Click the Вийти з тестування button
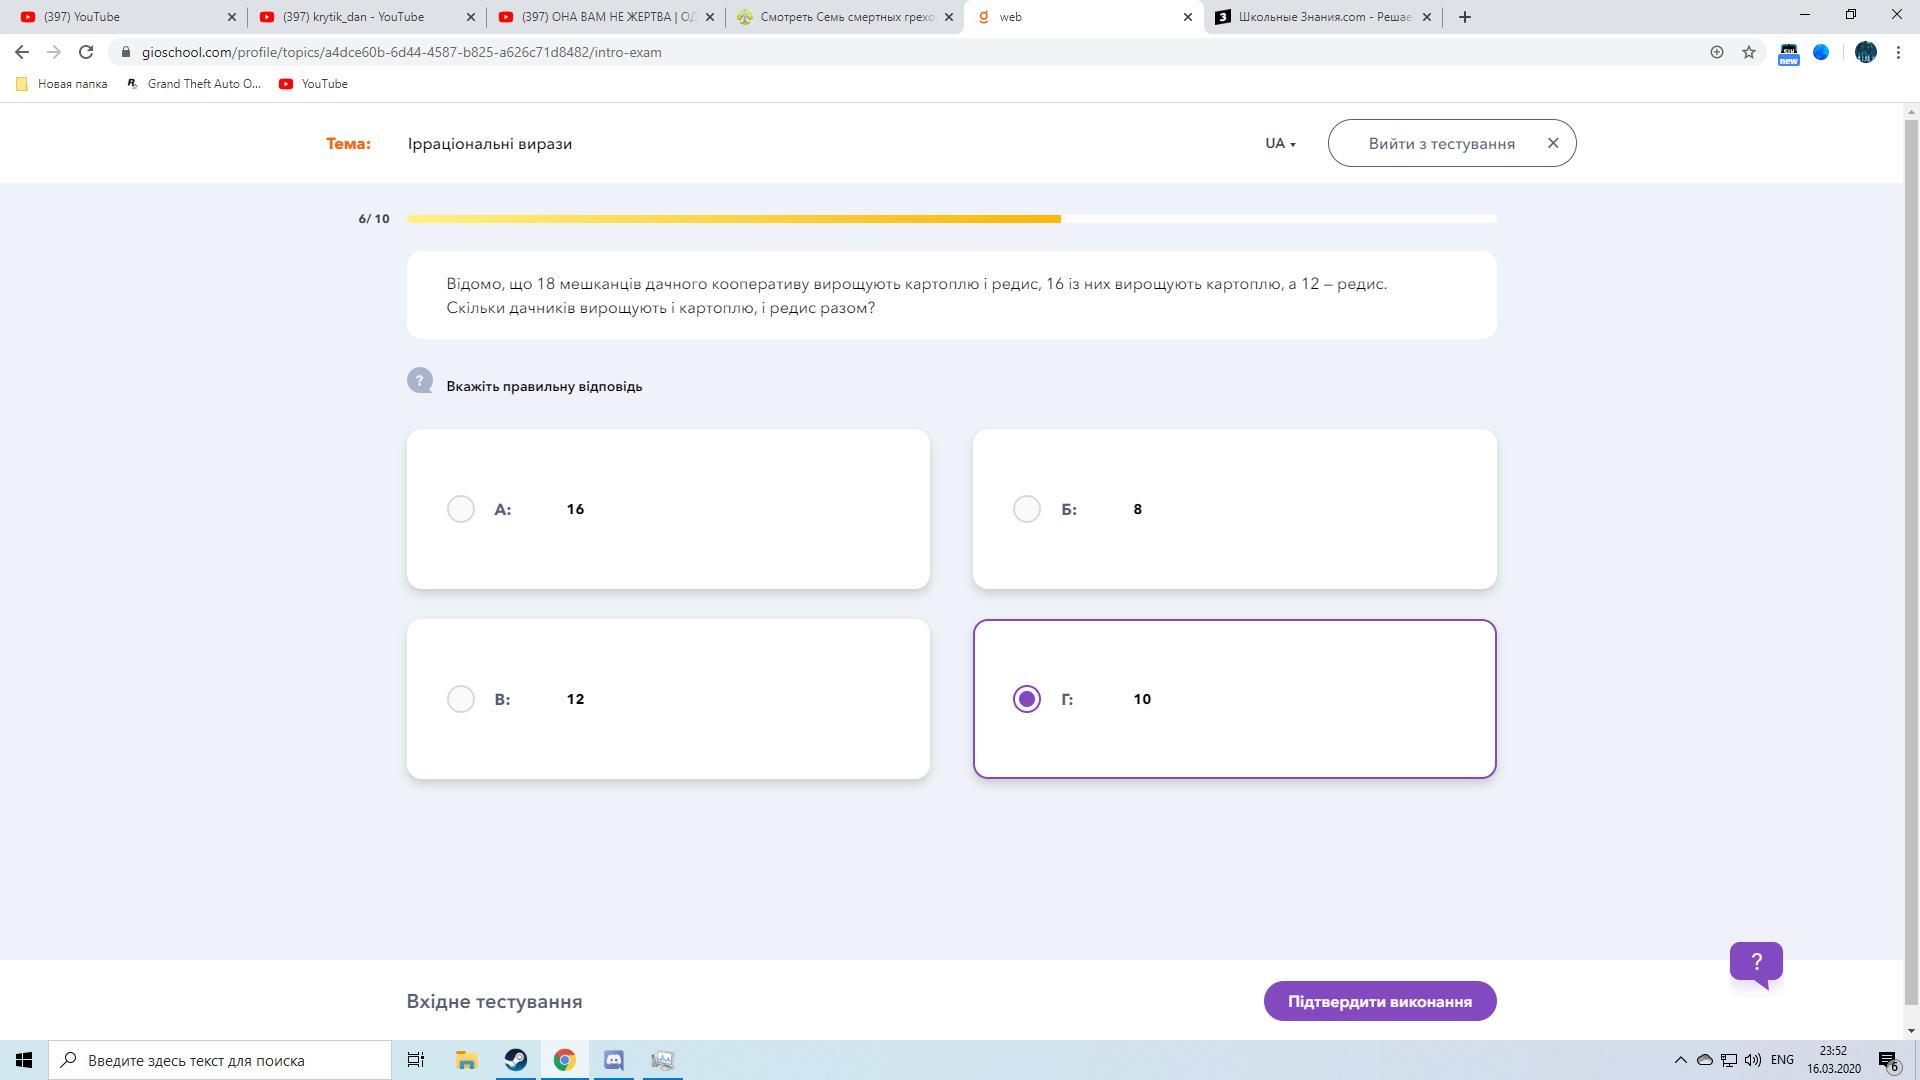This screenshot has height=1080, width=1920. (1441, 143)
